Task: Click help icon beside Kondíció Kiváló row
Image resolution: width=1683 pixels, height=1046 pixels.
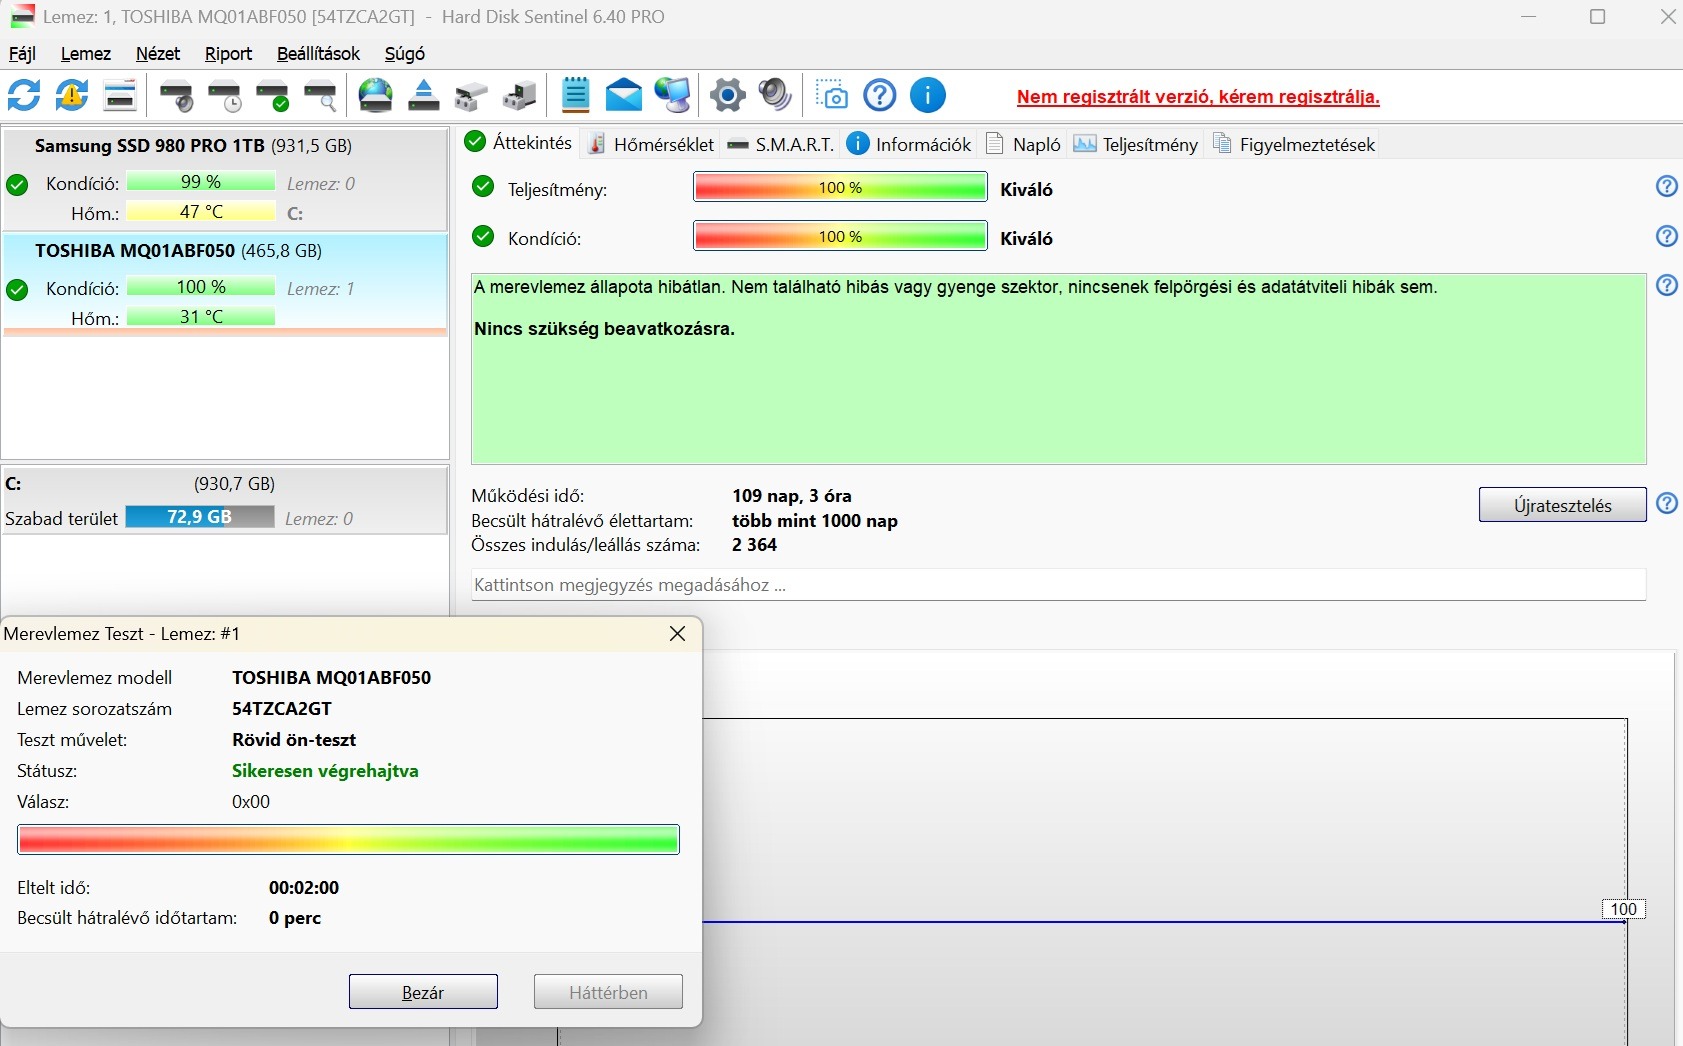Action: (1667, 236)
